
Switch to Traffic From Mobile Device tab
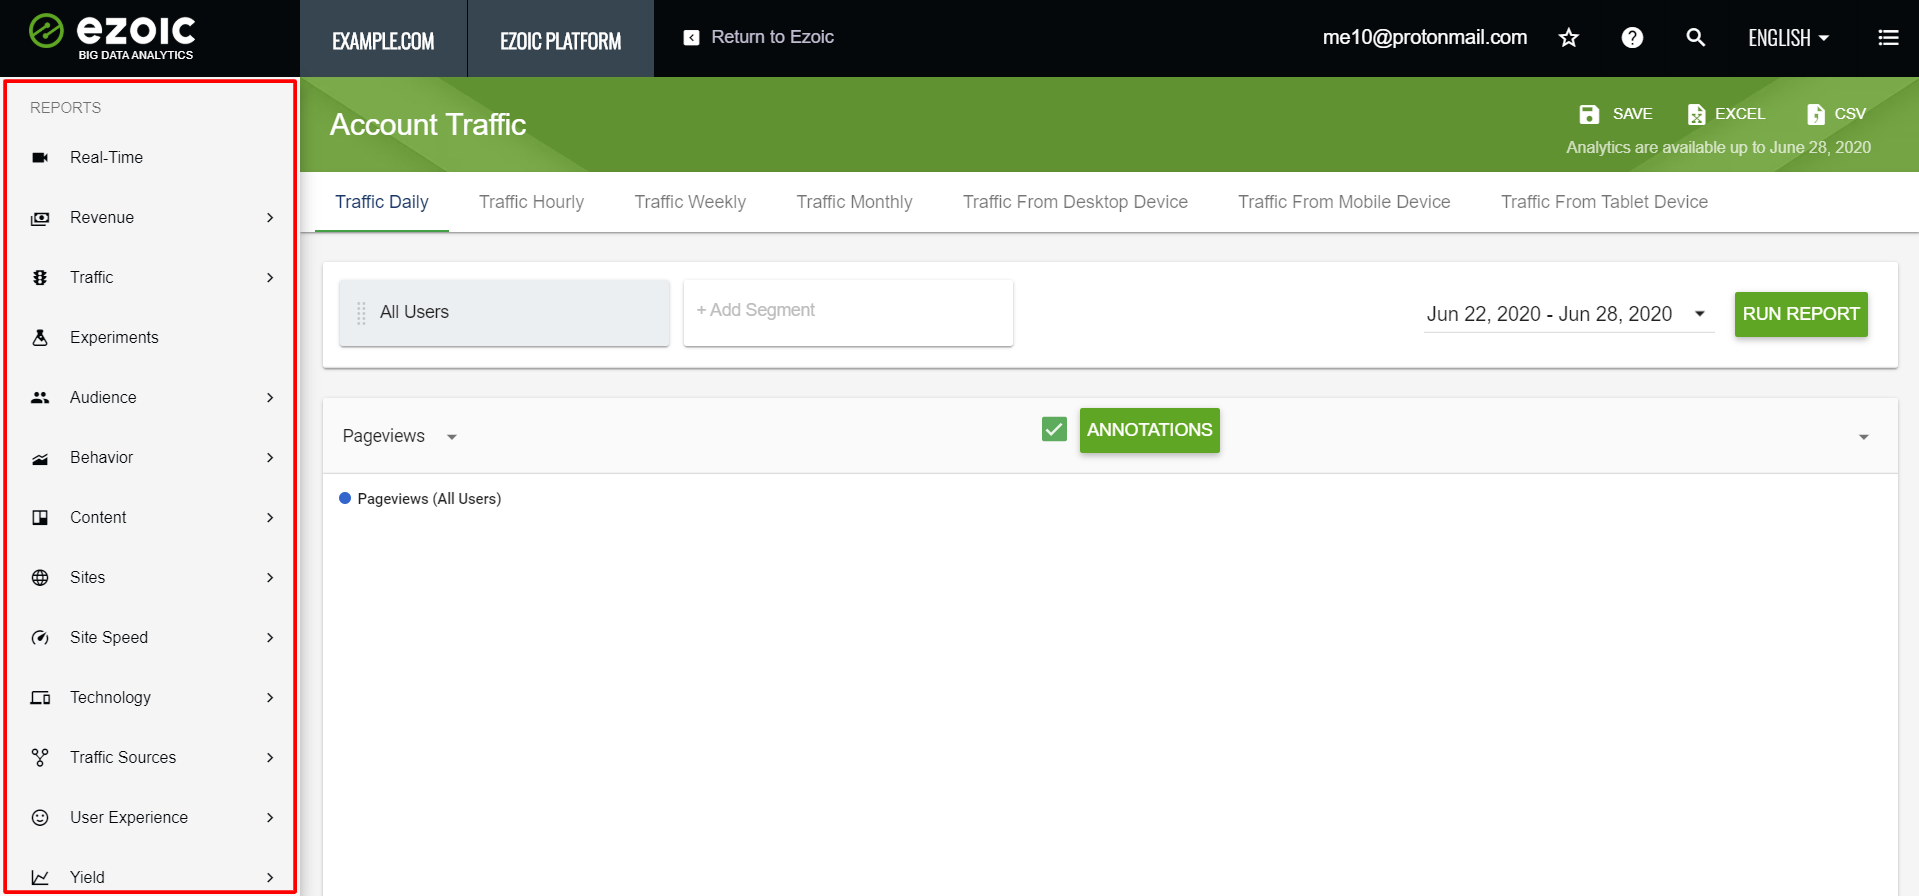[1343, 202]
